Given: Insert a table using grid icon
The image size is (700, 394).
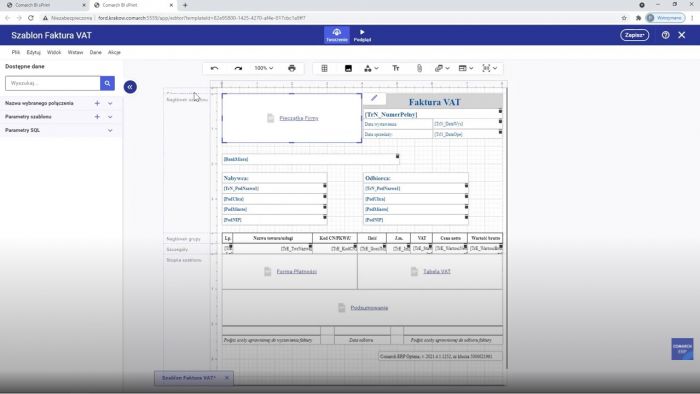Looking at the screenshot, I should [x=325, y=68].
